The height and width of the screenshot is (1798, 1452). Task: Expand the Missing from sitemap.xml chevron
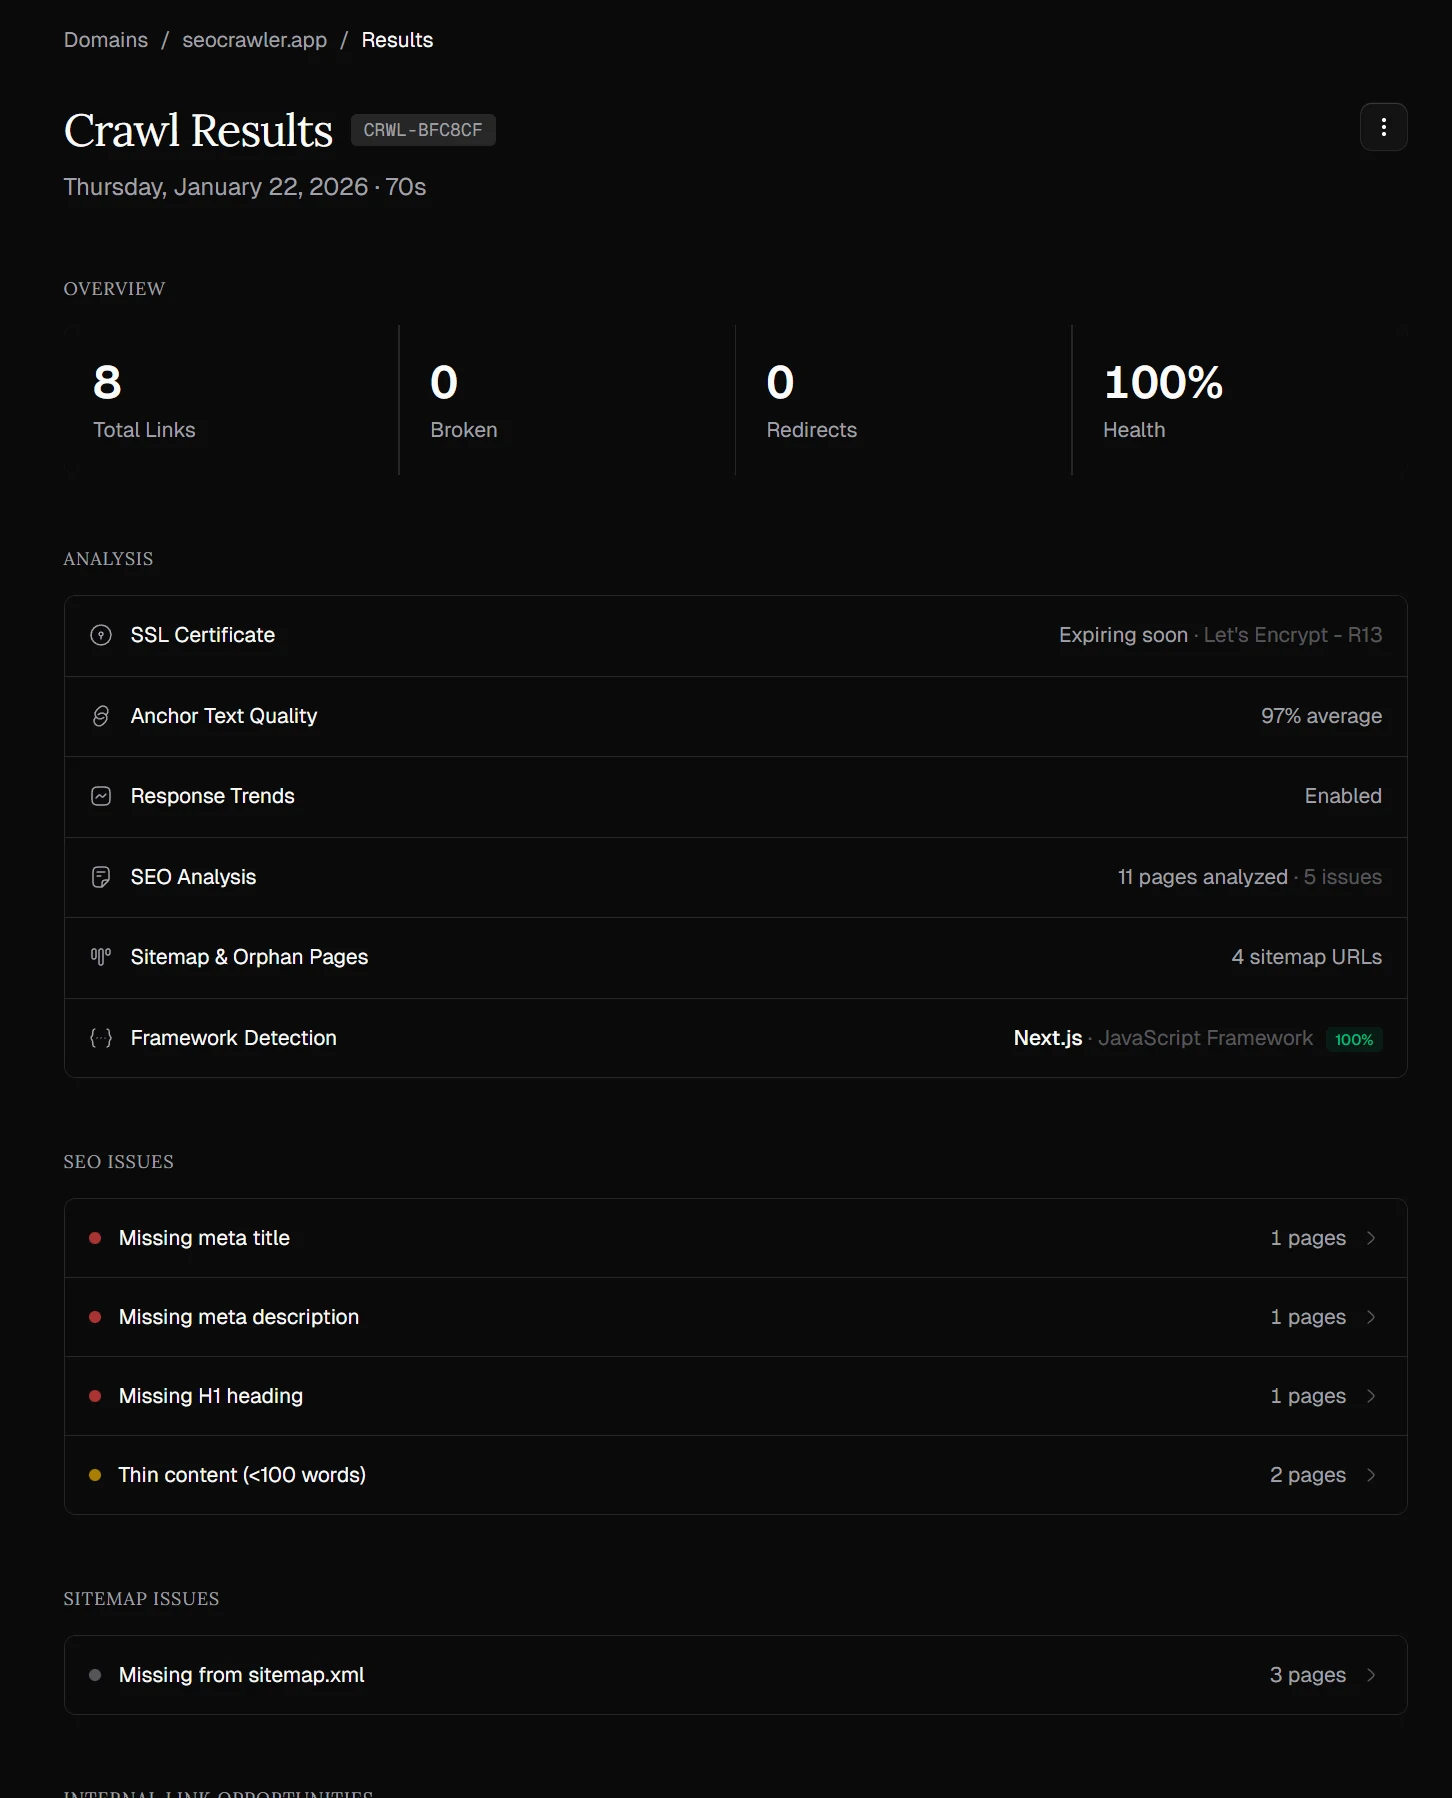pos(1371,1675)
